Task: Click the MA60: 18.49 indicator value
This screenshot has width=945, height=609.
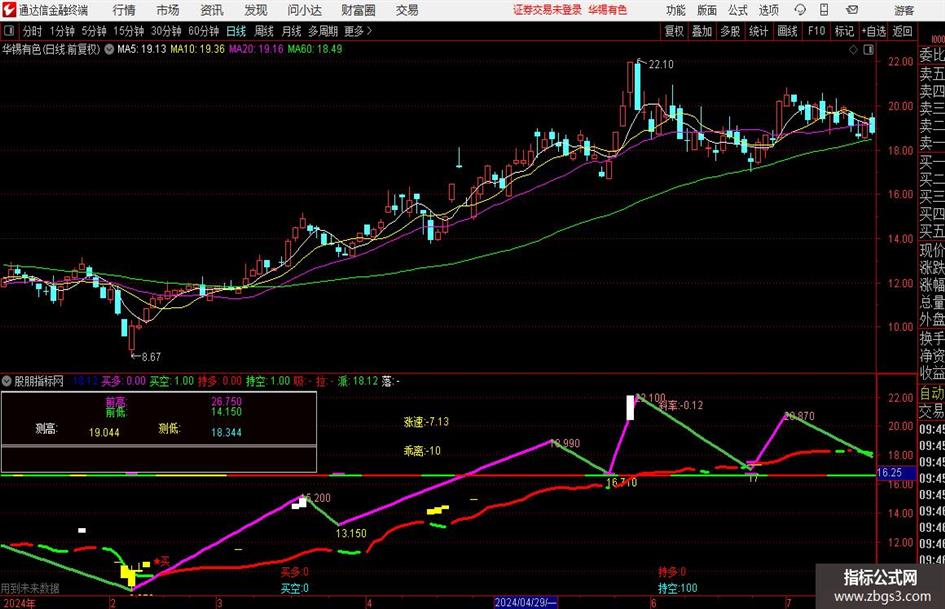Action: (315, 49)
